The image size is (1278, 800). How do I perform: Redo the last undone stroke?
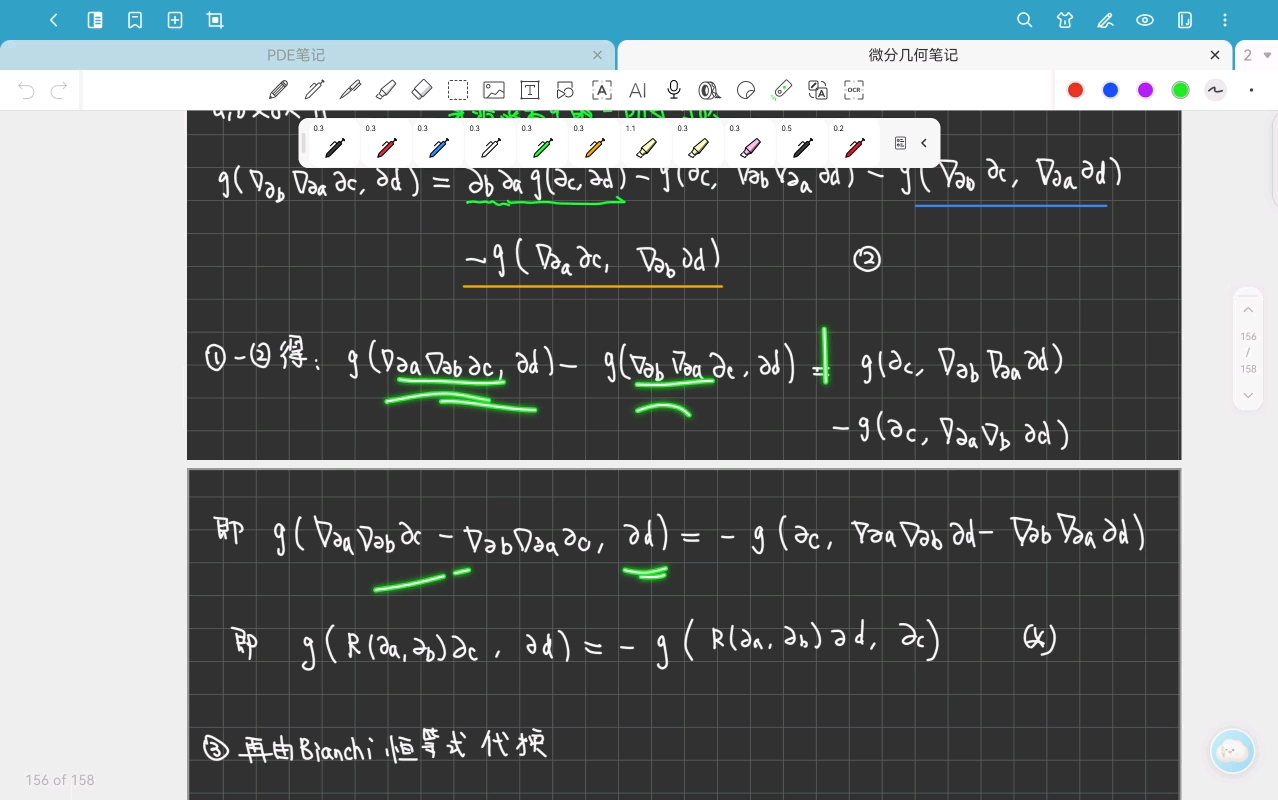click(59, 91)
